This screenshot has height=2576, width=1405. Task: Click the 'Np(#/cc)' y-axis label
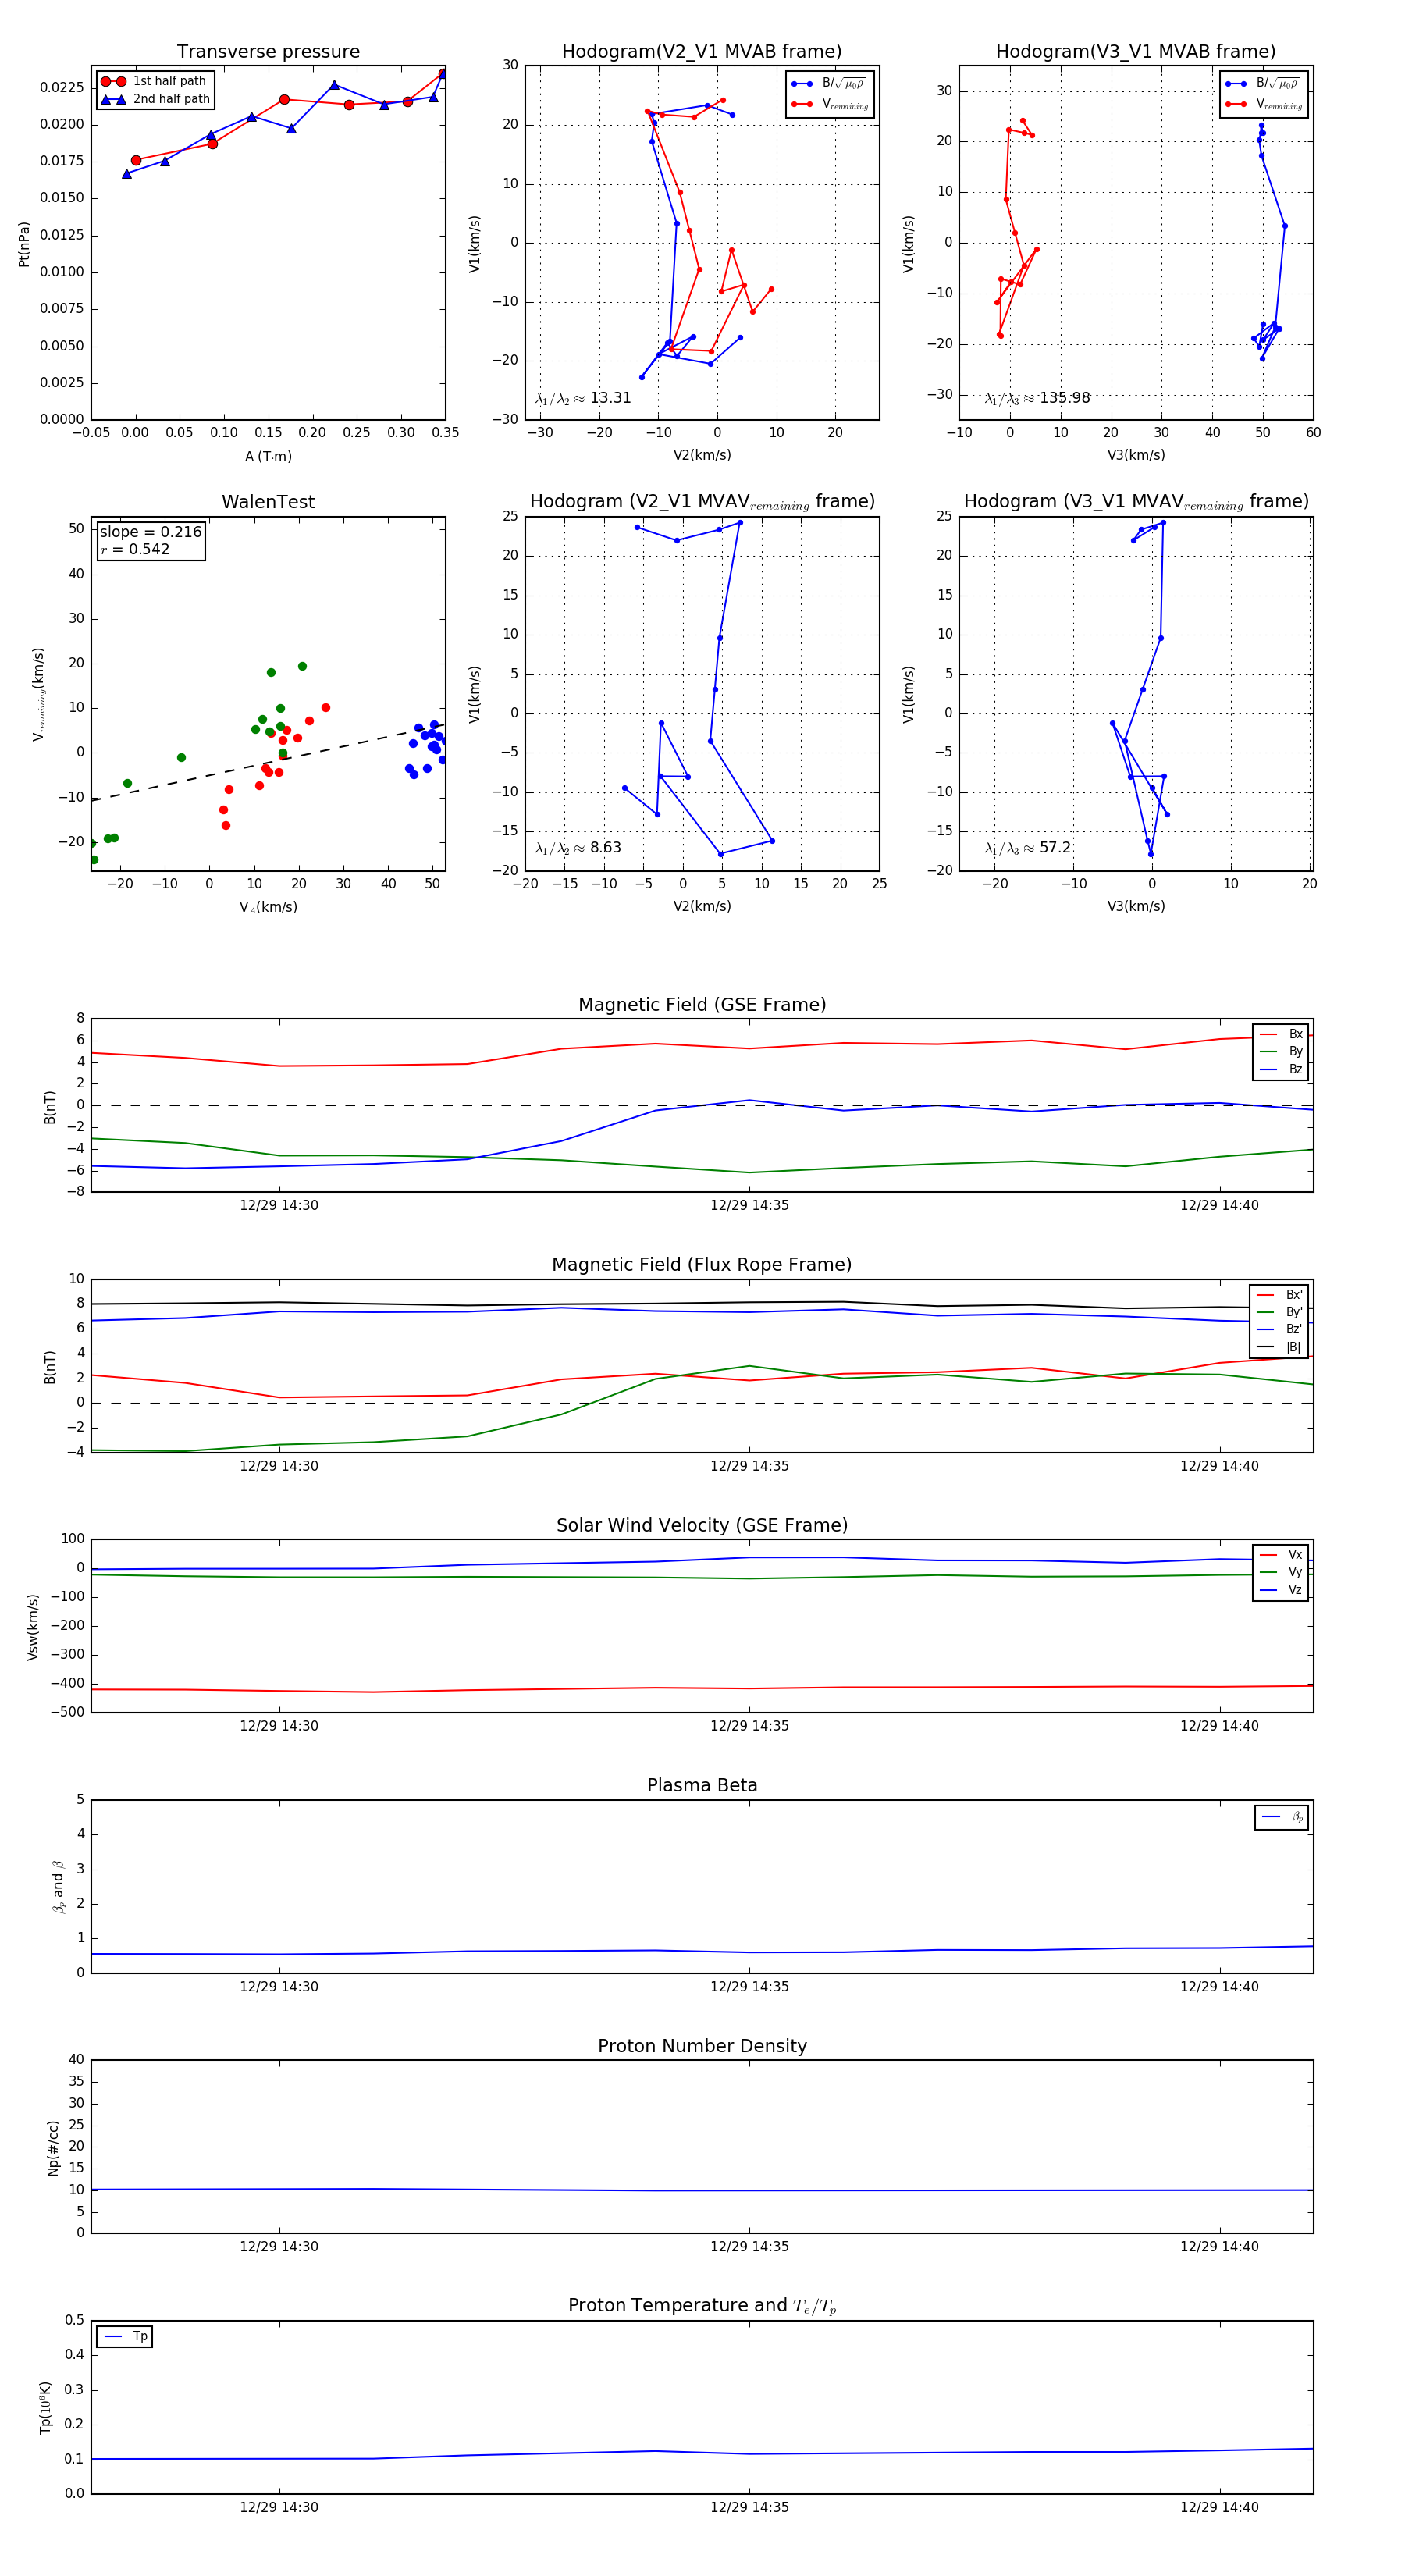click(53, 2148)
